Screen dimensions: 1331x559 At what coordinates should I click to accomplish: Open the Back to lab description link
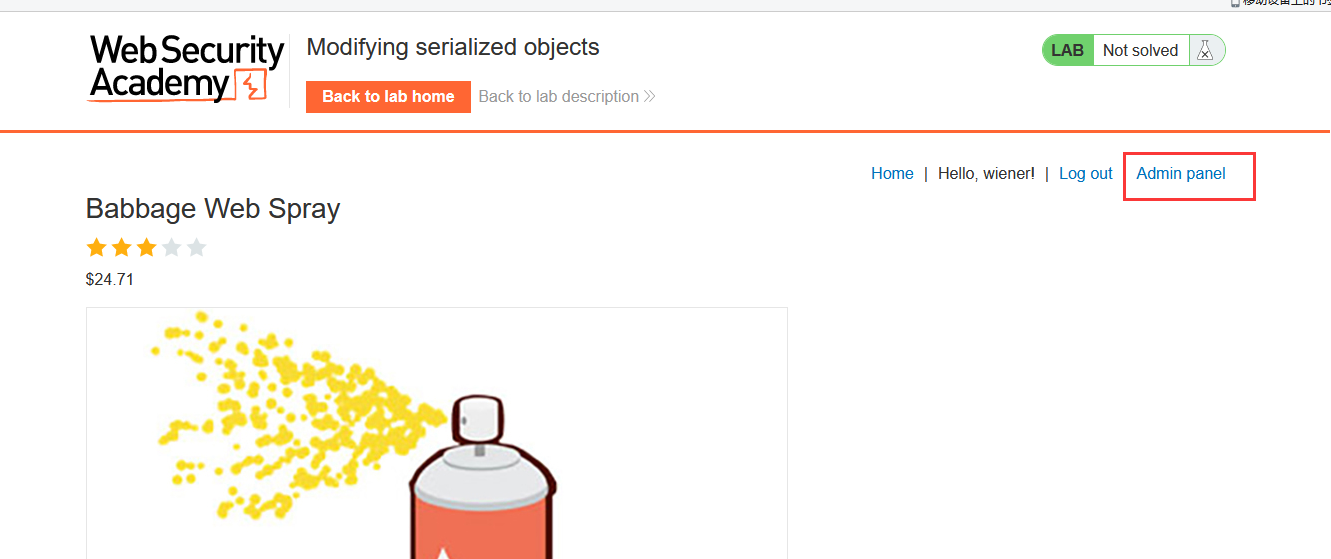[x=558, y=97]
